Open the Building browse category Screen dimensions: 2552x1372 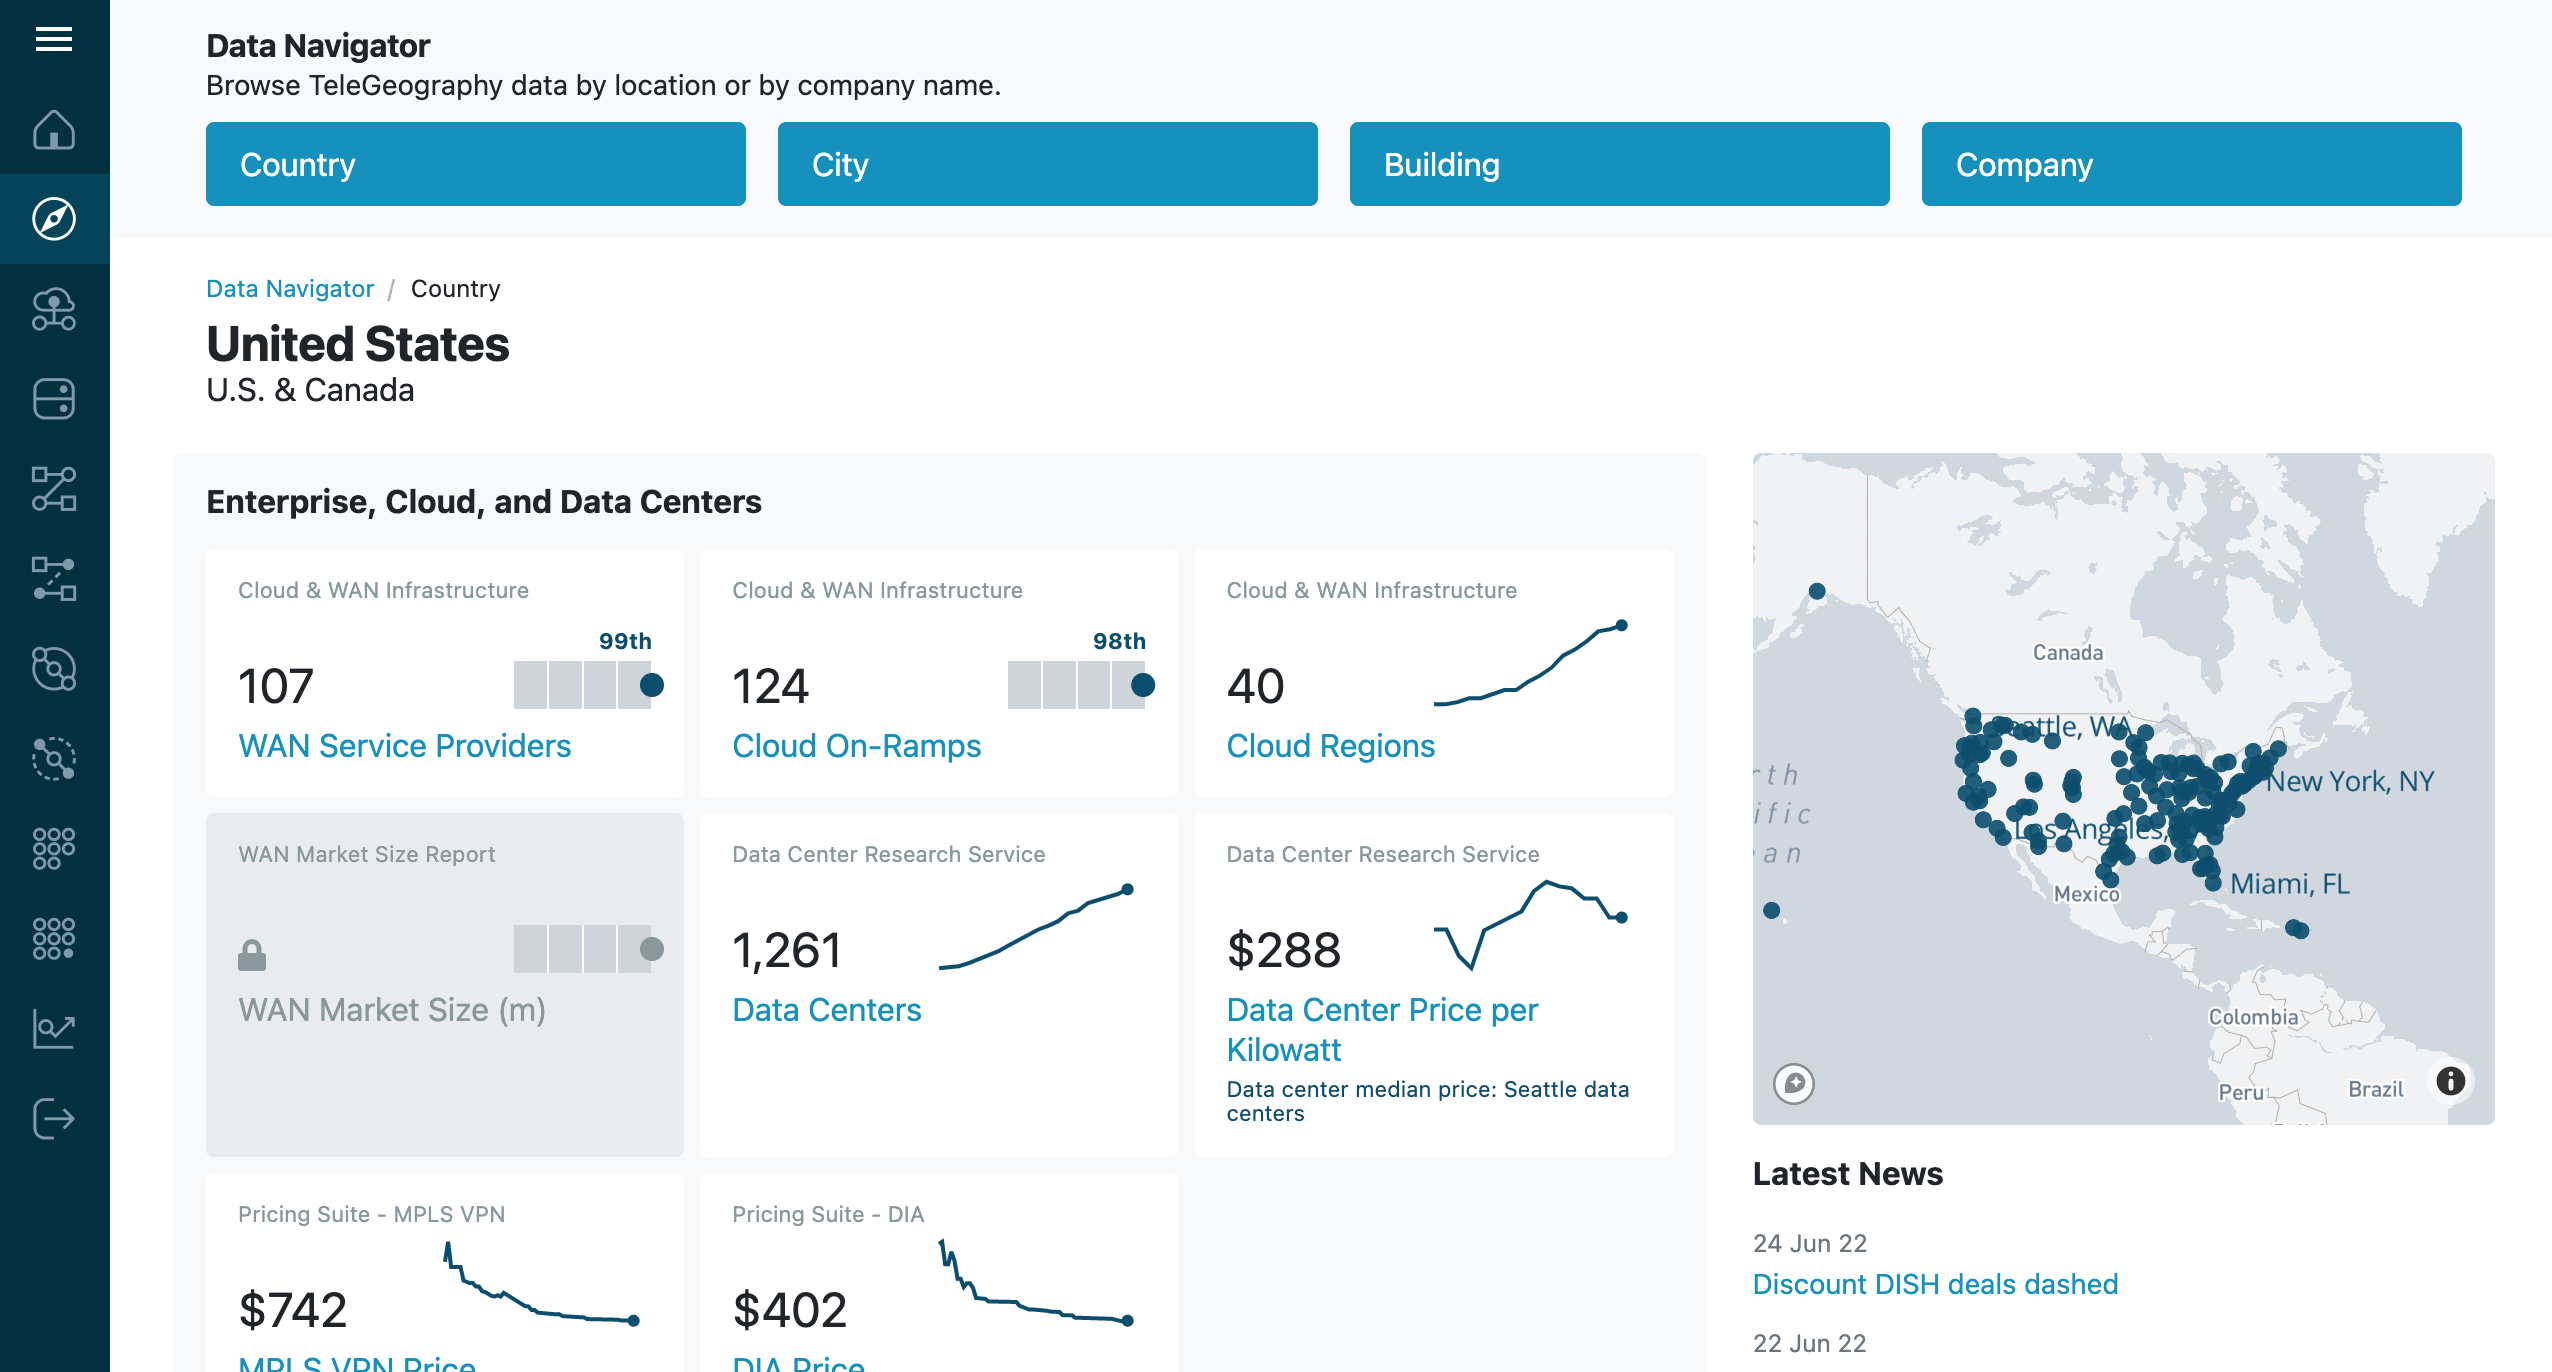[1619, 164]
